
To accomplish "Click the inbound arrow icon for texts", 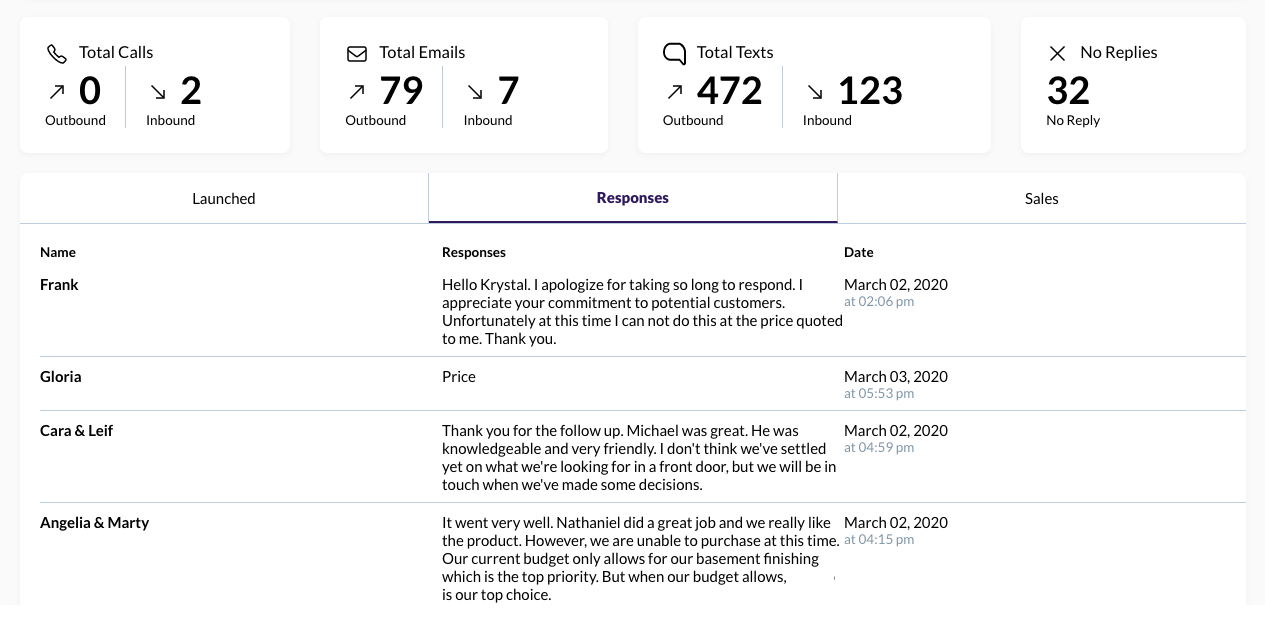I will point(815,92).
